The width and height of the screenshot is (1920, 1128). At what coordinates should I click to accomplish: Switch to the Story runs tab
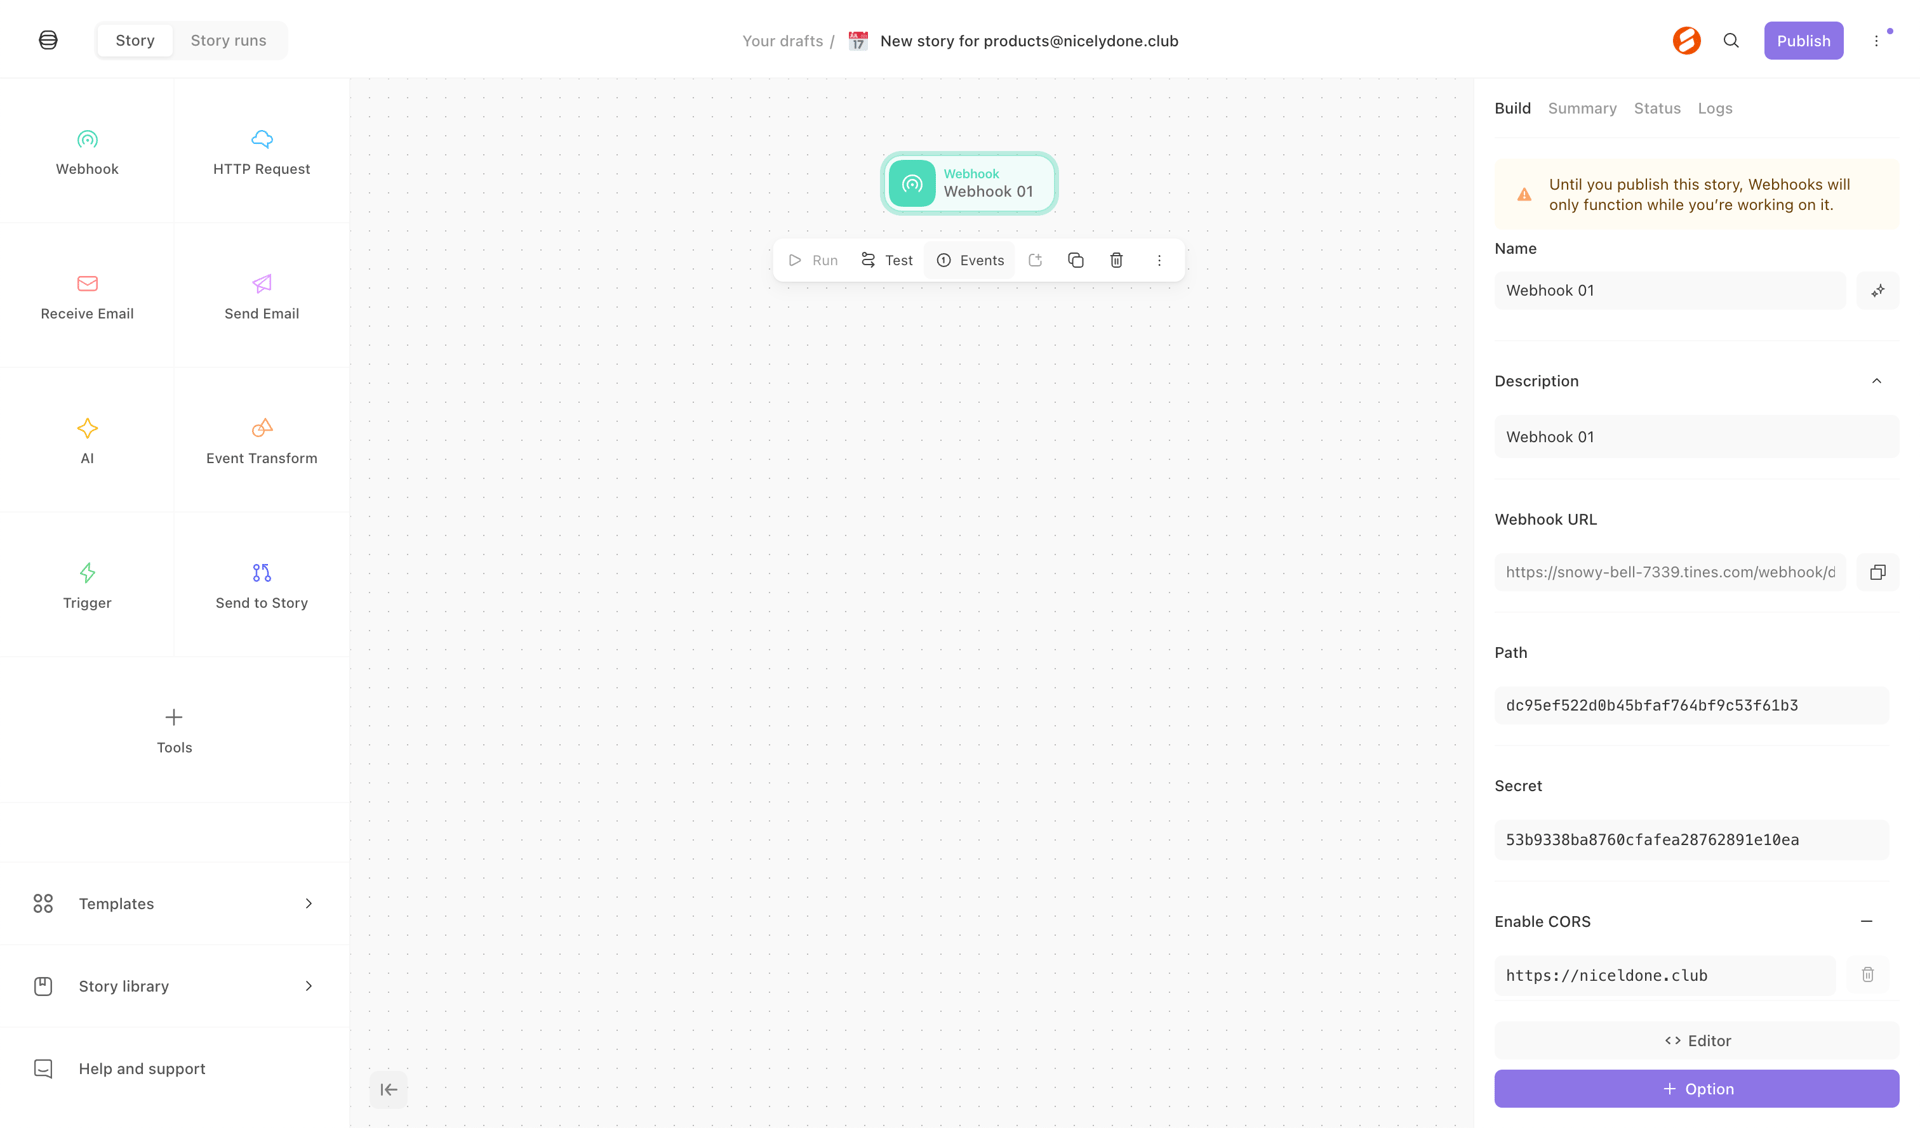point(228,40)
